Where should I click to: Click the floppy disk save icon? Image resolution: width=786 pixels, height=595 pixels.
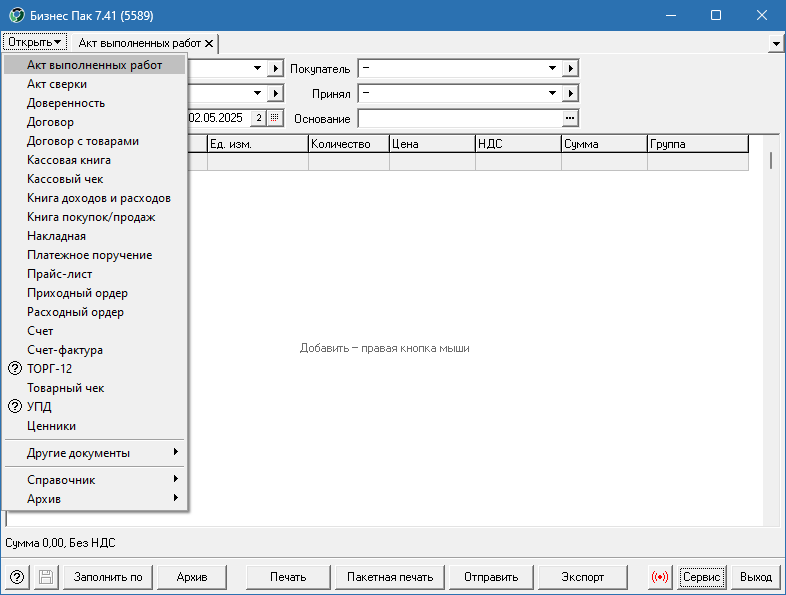(x=46, y=577)
